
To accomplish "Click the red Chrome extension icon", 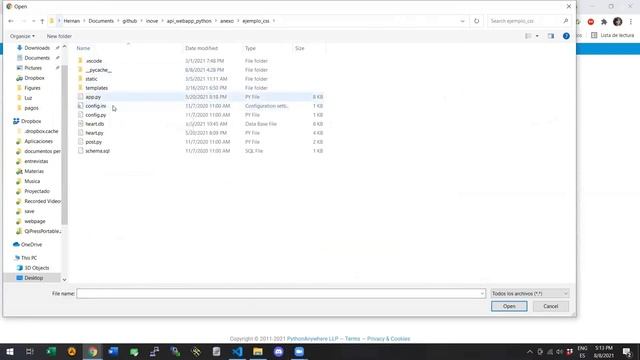I will coord(591,22).
